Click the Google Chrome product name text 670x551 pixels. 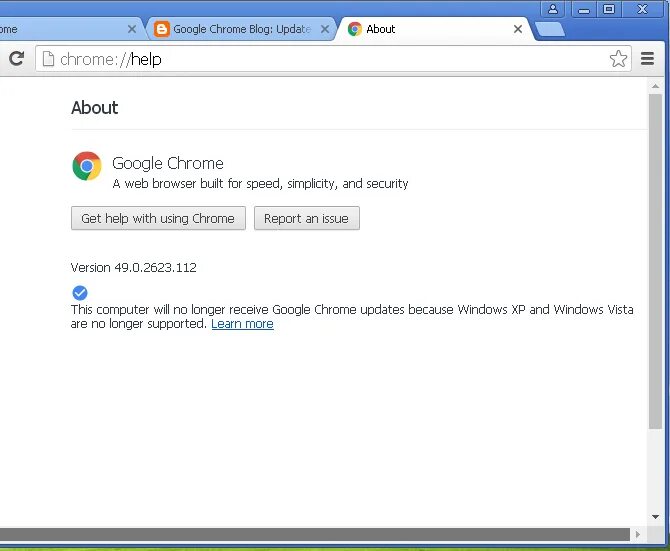168,164
